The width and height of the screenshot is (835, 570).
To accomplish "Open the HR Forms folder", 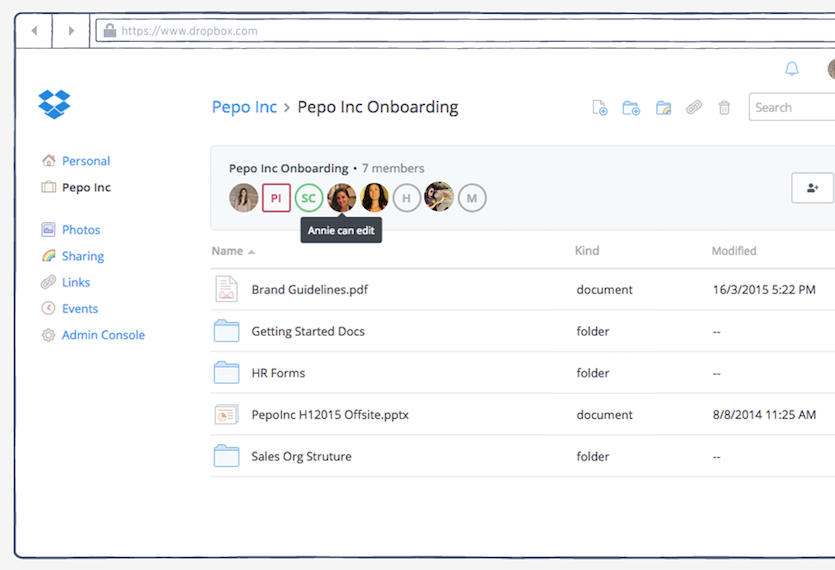I will pos(278,373).
